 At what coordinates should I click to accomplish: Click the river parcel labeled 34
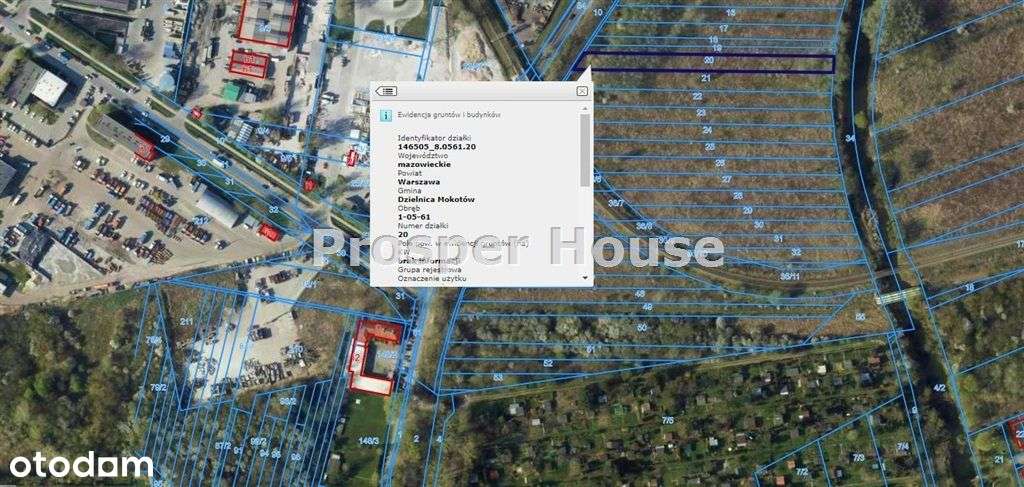point(850,138)
